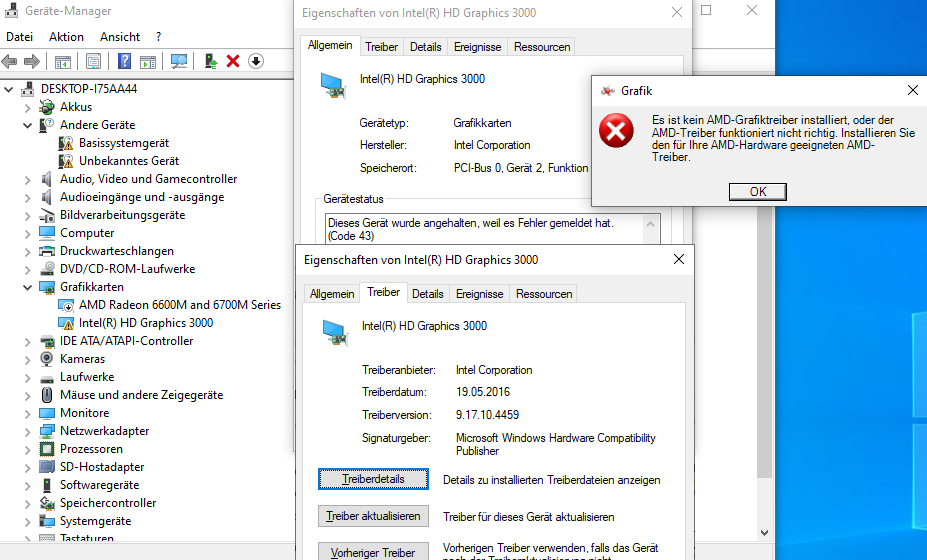This screenshot has height=560, width=927.
Task: Switch to Ereignisse tab in front properties window
Action: [x=479, y=294]
